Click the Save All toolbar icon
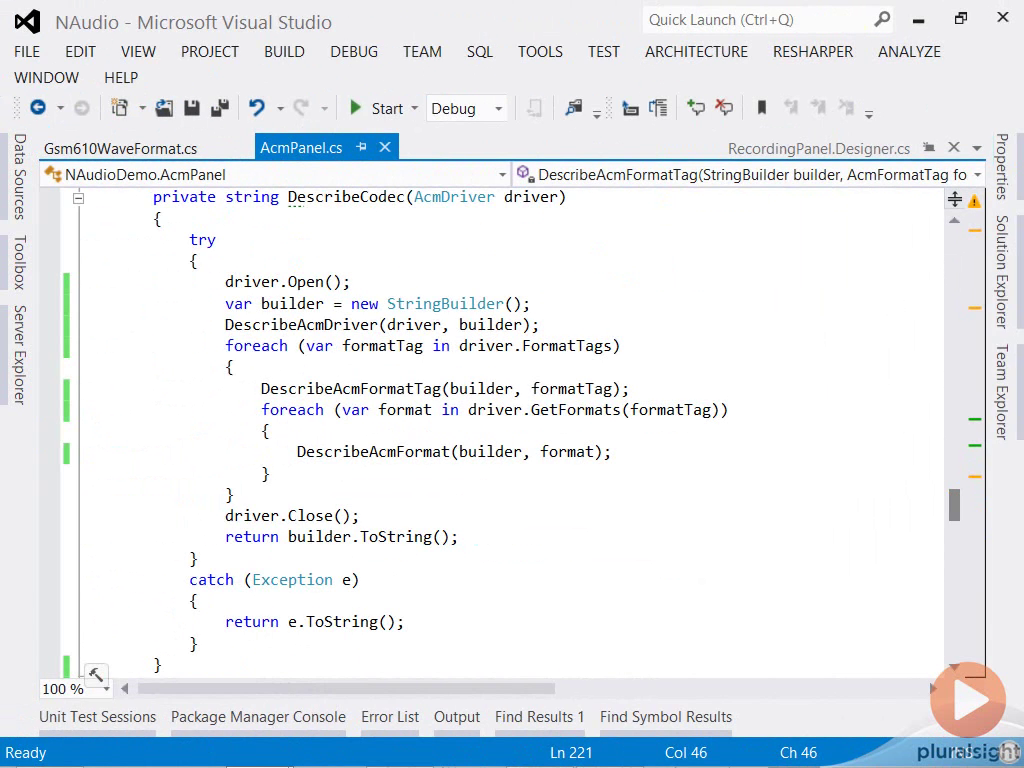The width and height of the screenshot is (1024, 768). pyautogui.click(x=220, y=108)
